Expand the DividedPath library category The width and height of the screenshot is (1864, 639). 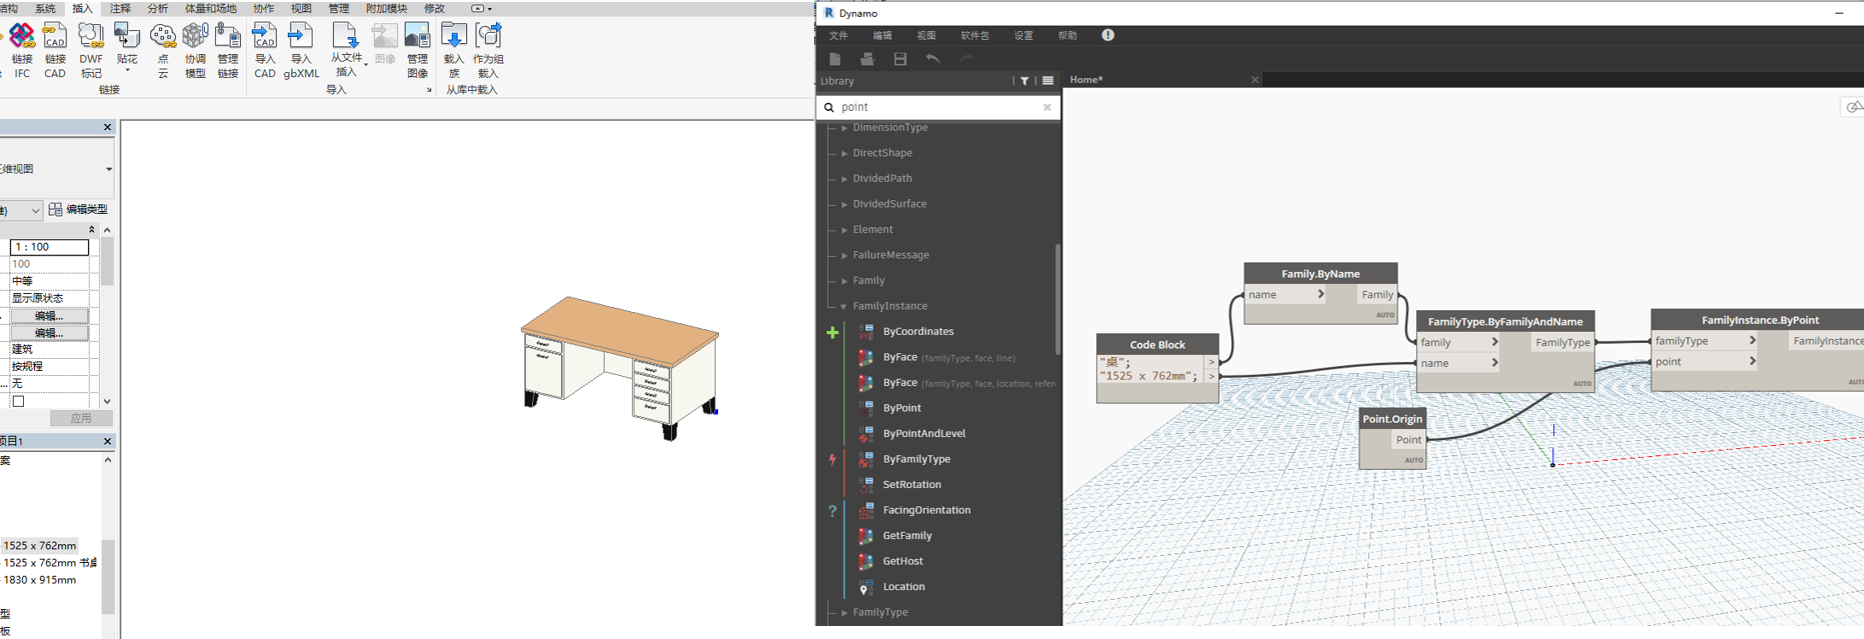tap(844, 179)
